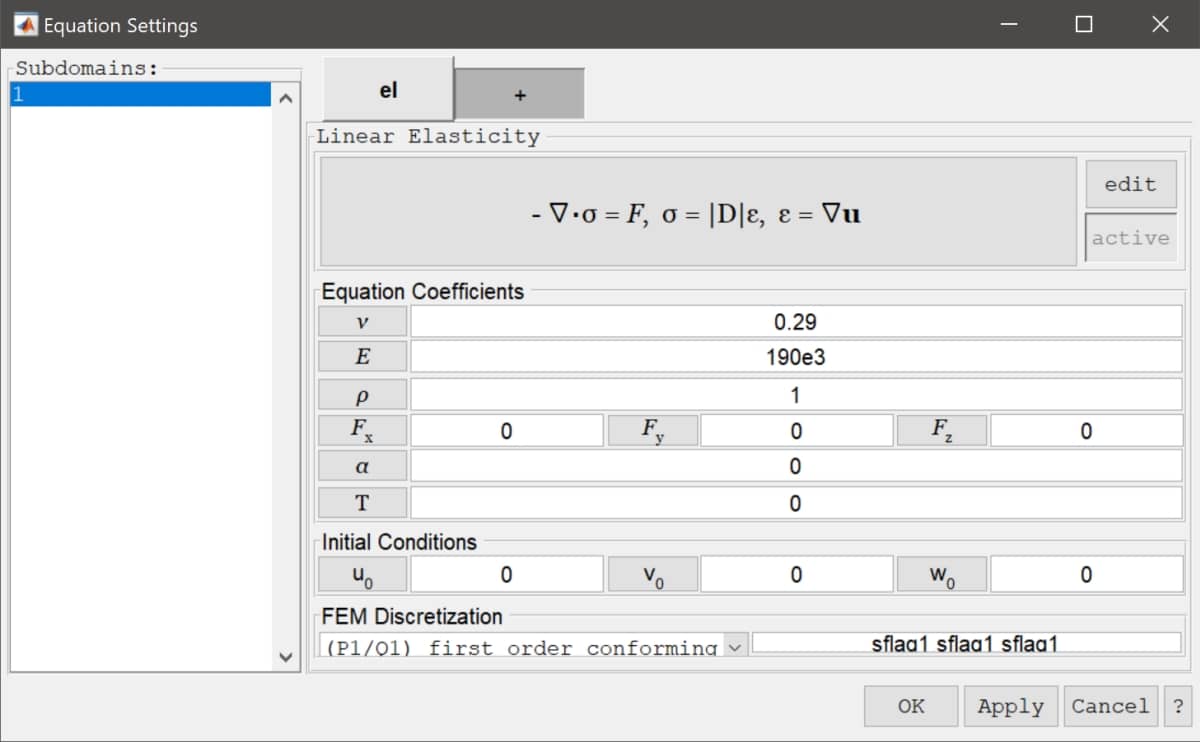Click the subdomains list down scroll arrow

(285, 657)
